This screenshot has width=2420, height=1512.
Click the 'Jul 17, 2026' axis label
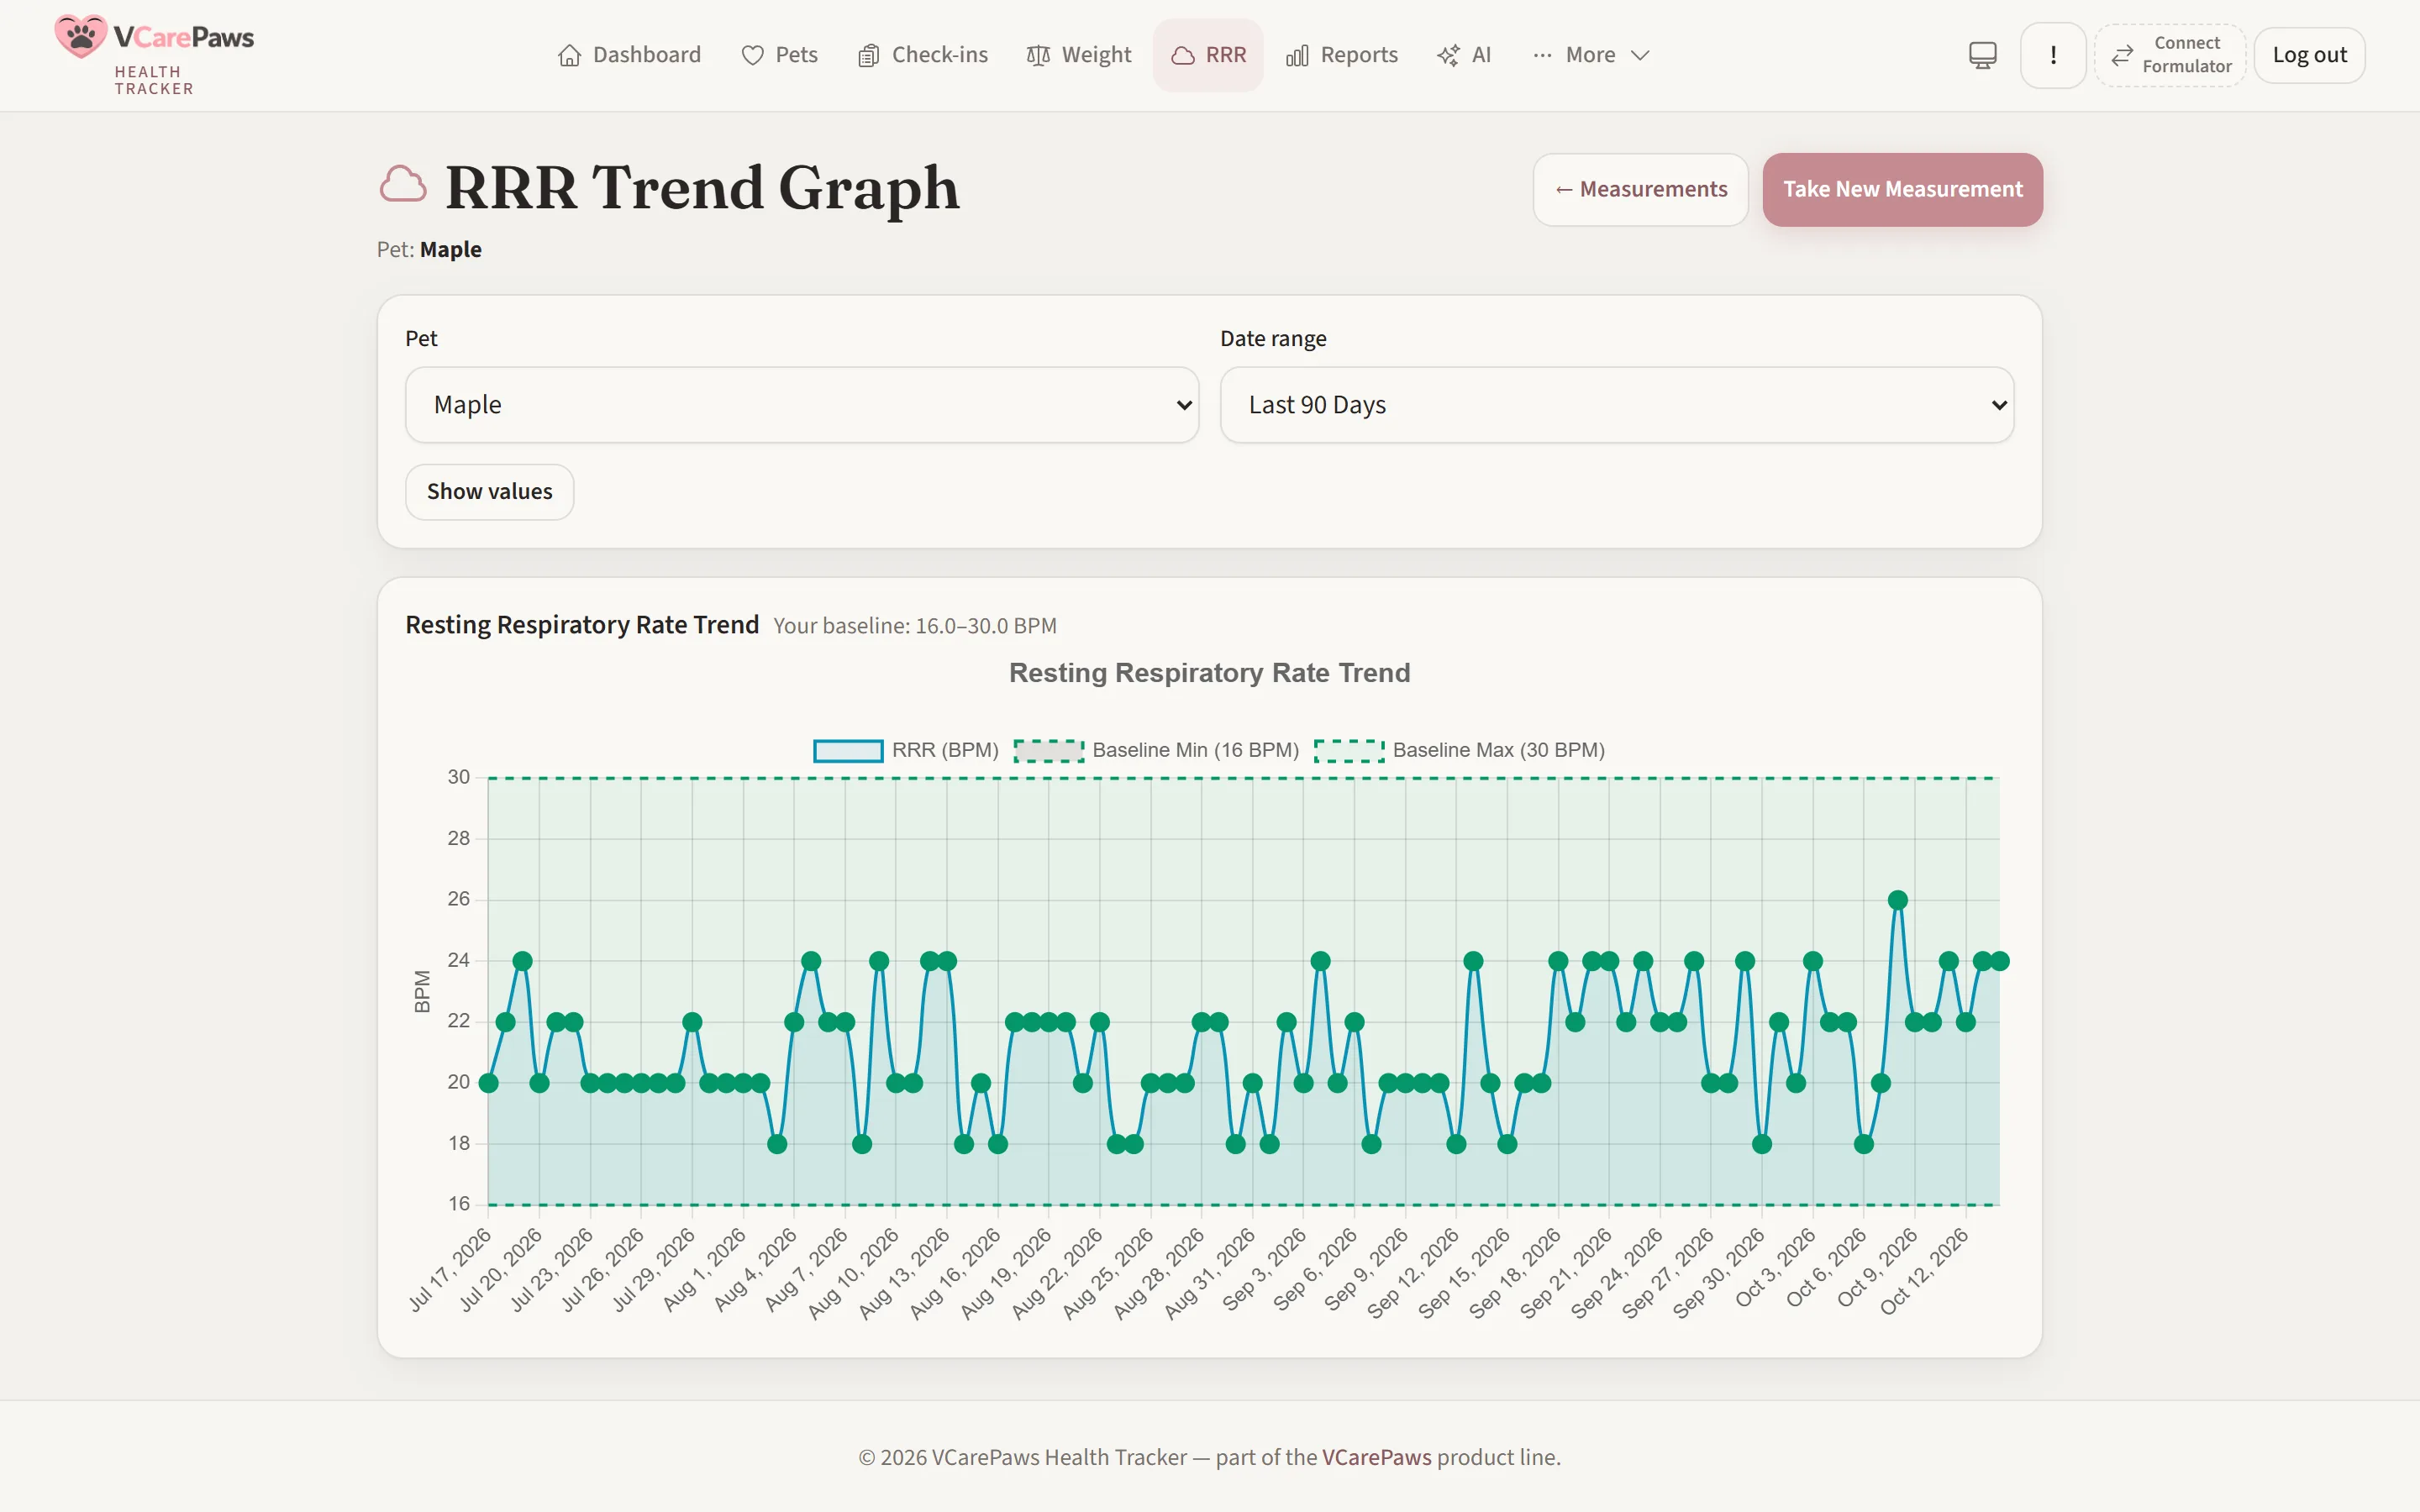449,1270
